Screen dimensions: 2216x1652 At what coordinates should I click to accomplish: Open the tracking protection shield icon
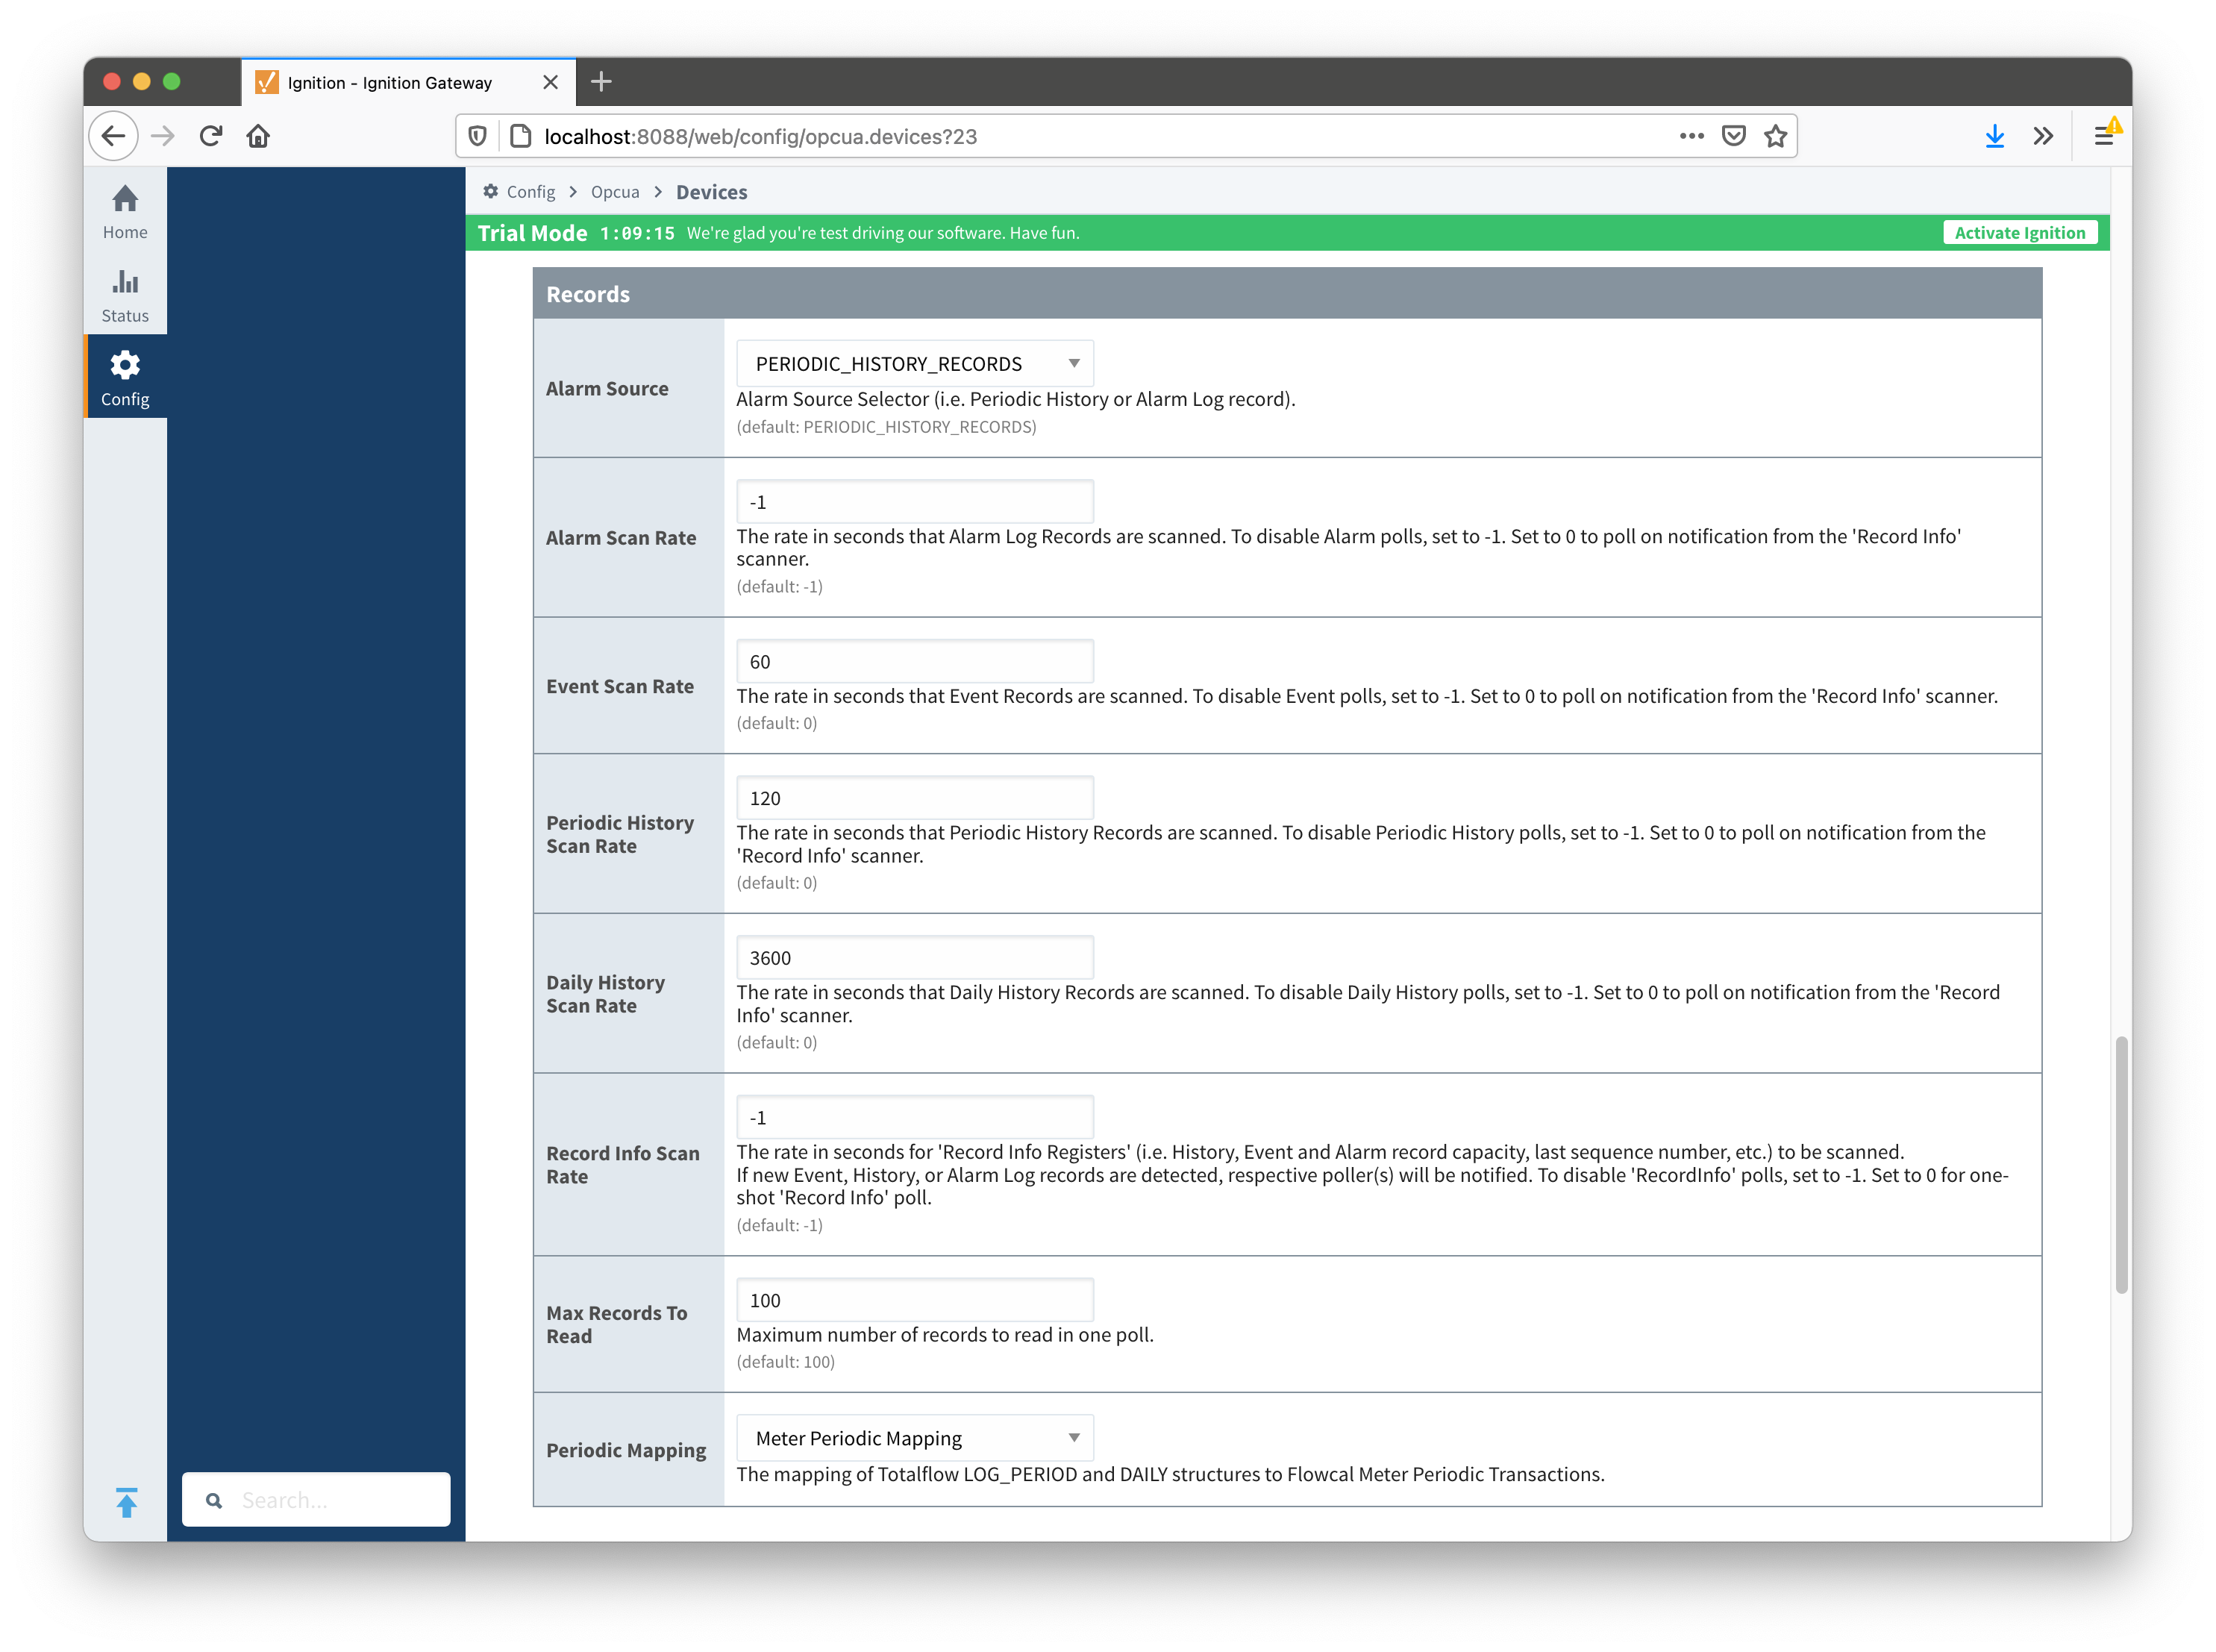pyautogui.click(x=478, y=136)
